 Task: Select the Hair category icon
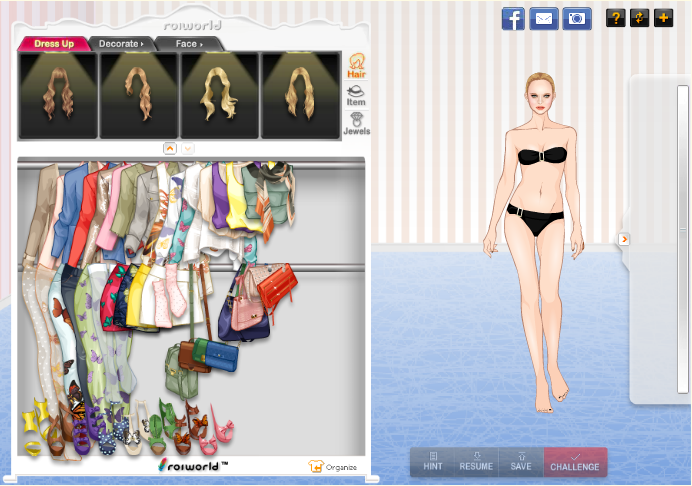click(355, 67)
